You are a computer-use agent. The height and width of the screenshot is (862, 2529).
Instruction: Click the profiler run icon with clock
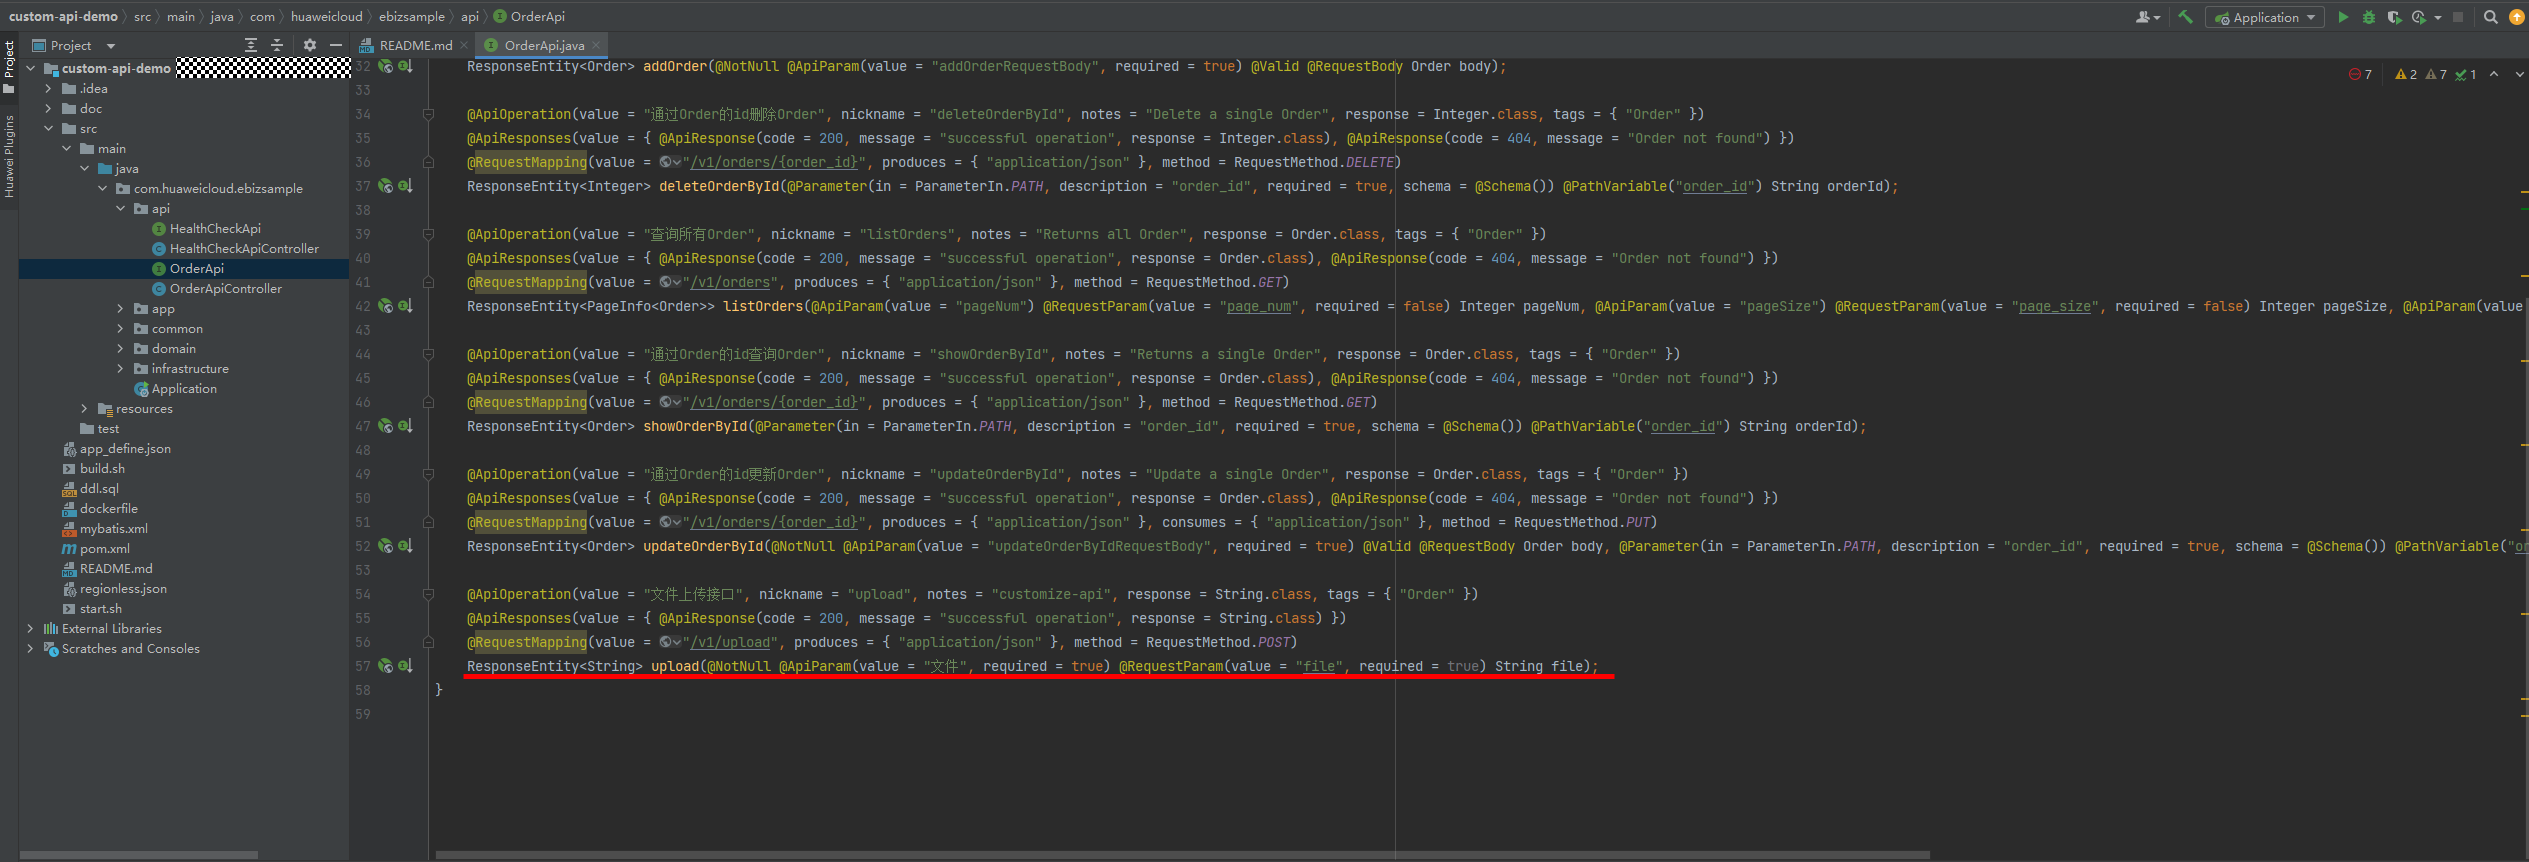tap(2418, 17)
